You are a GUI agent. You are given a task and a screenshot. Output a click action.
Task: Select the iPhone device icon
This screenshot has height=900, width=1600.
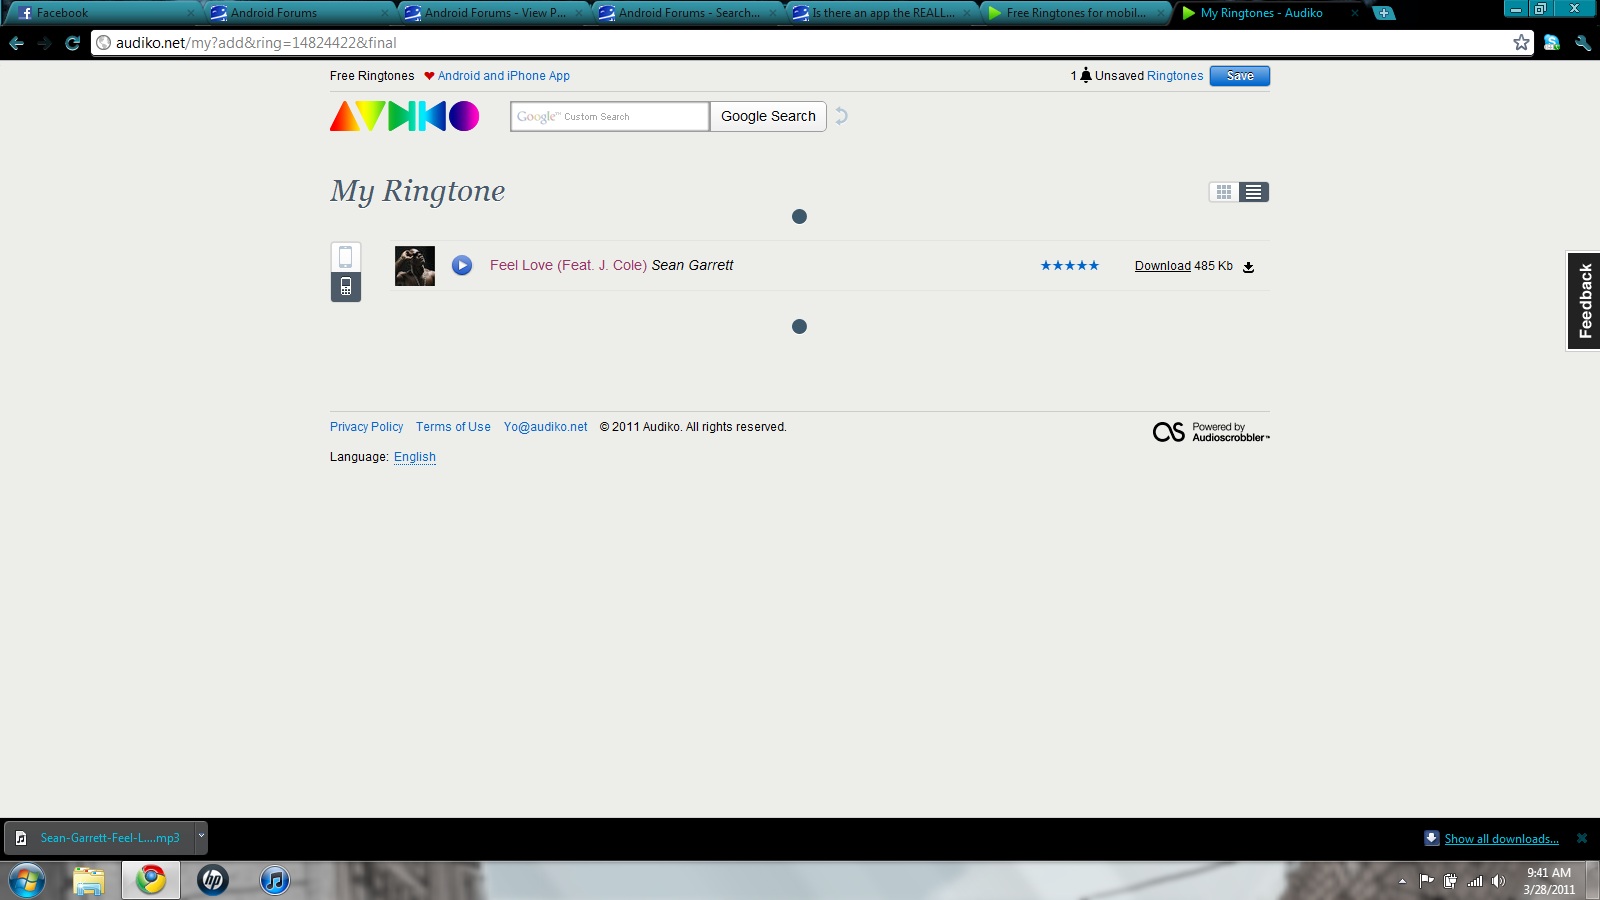[345, 257]
